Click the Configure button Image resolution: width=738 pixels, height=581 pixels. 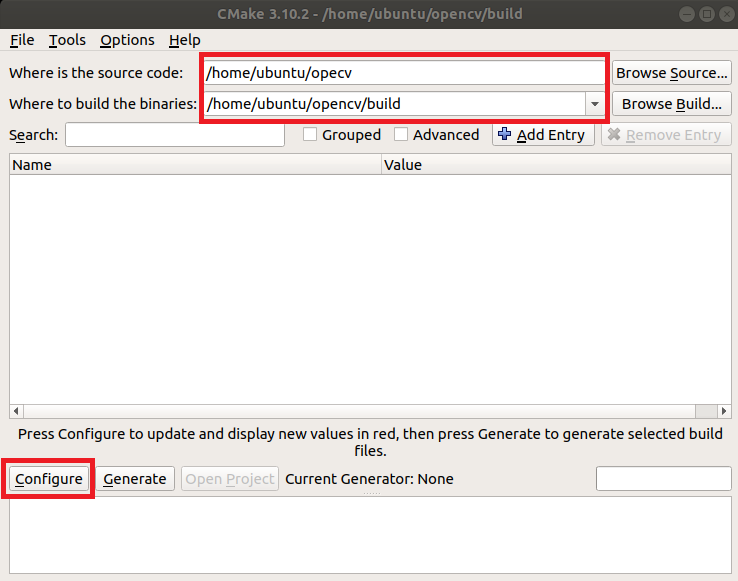point(49,479)
